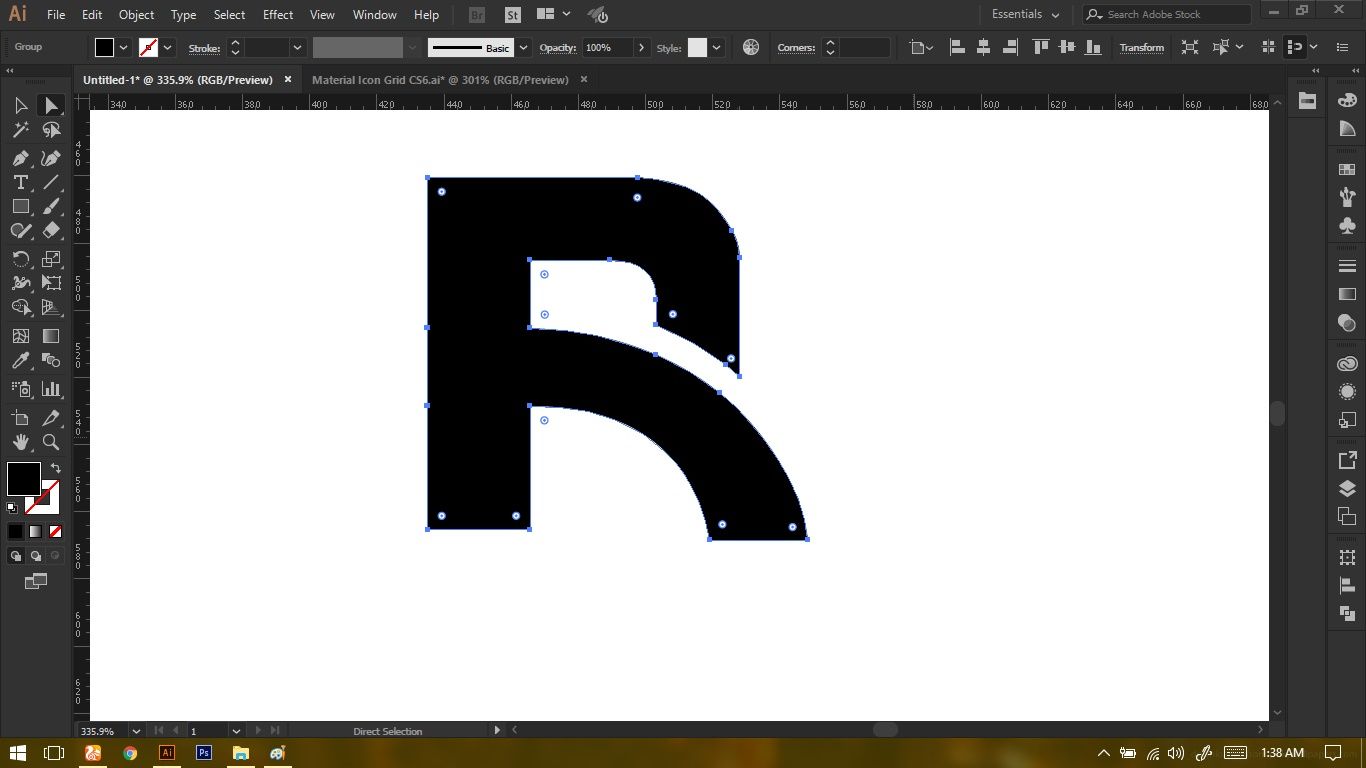
Task: Open the File menu
Action: 56,15
